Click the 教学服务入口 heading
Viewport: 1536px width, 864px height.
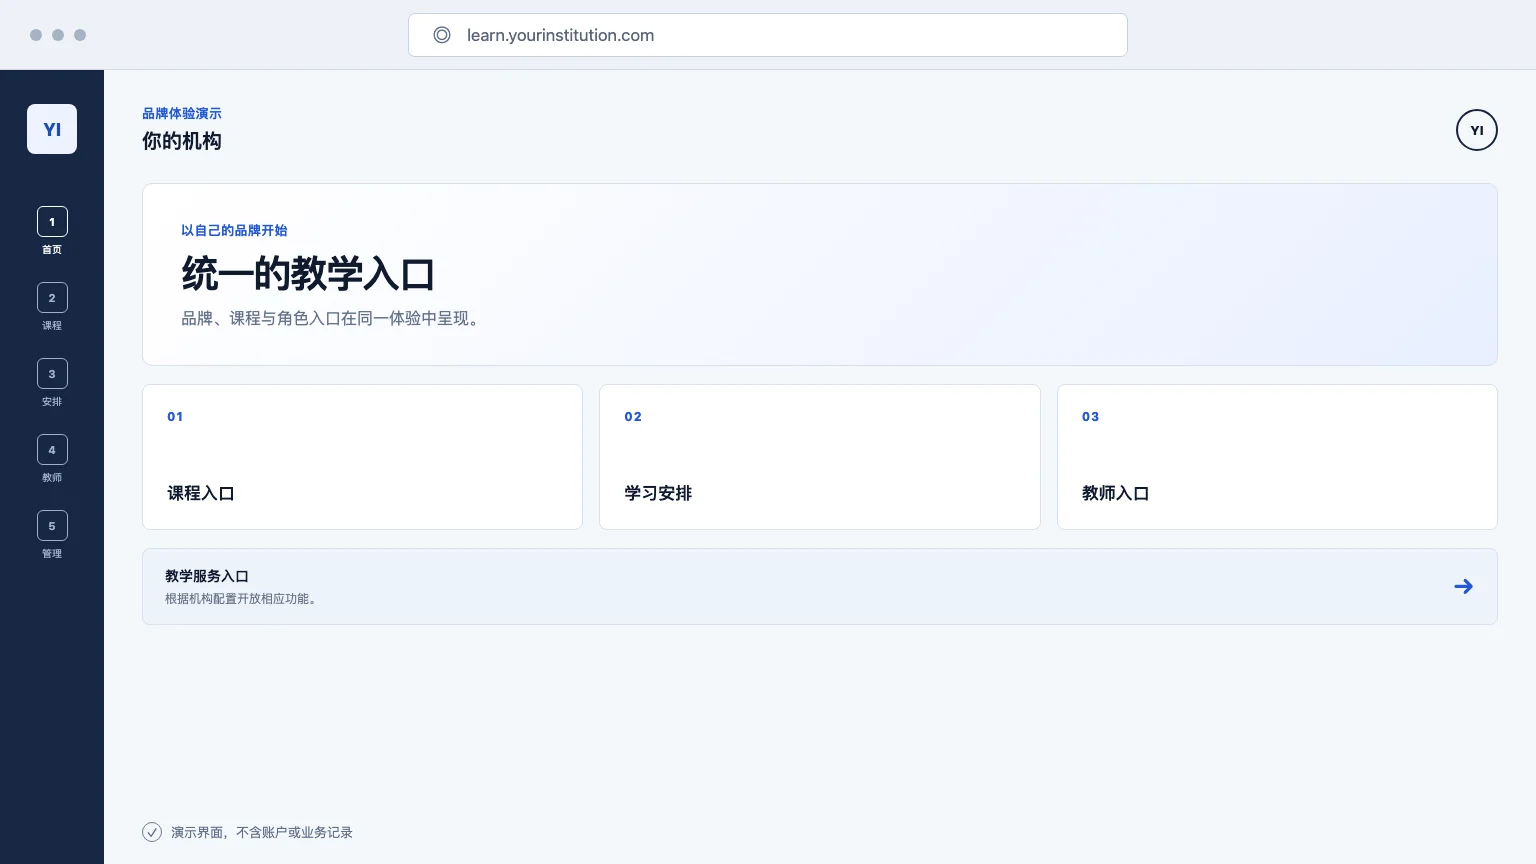[x=207, y=576]
